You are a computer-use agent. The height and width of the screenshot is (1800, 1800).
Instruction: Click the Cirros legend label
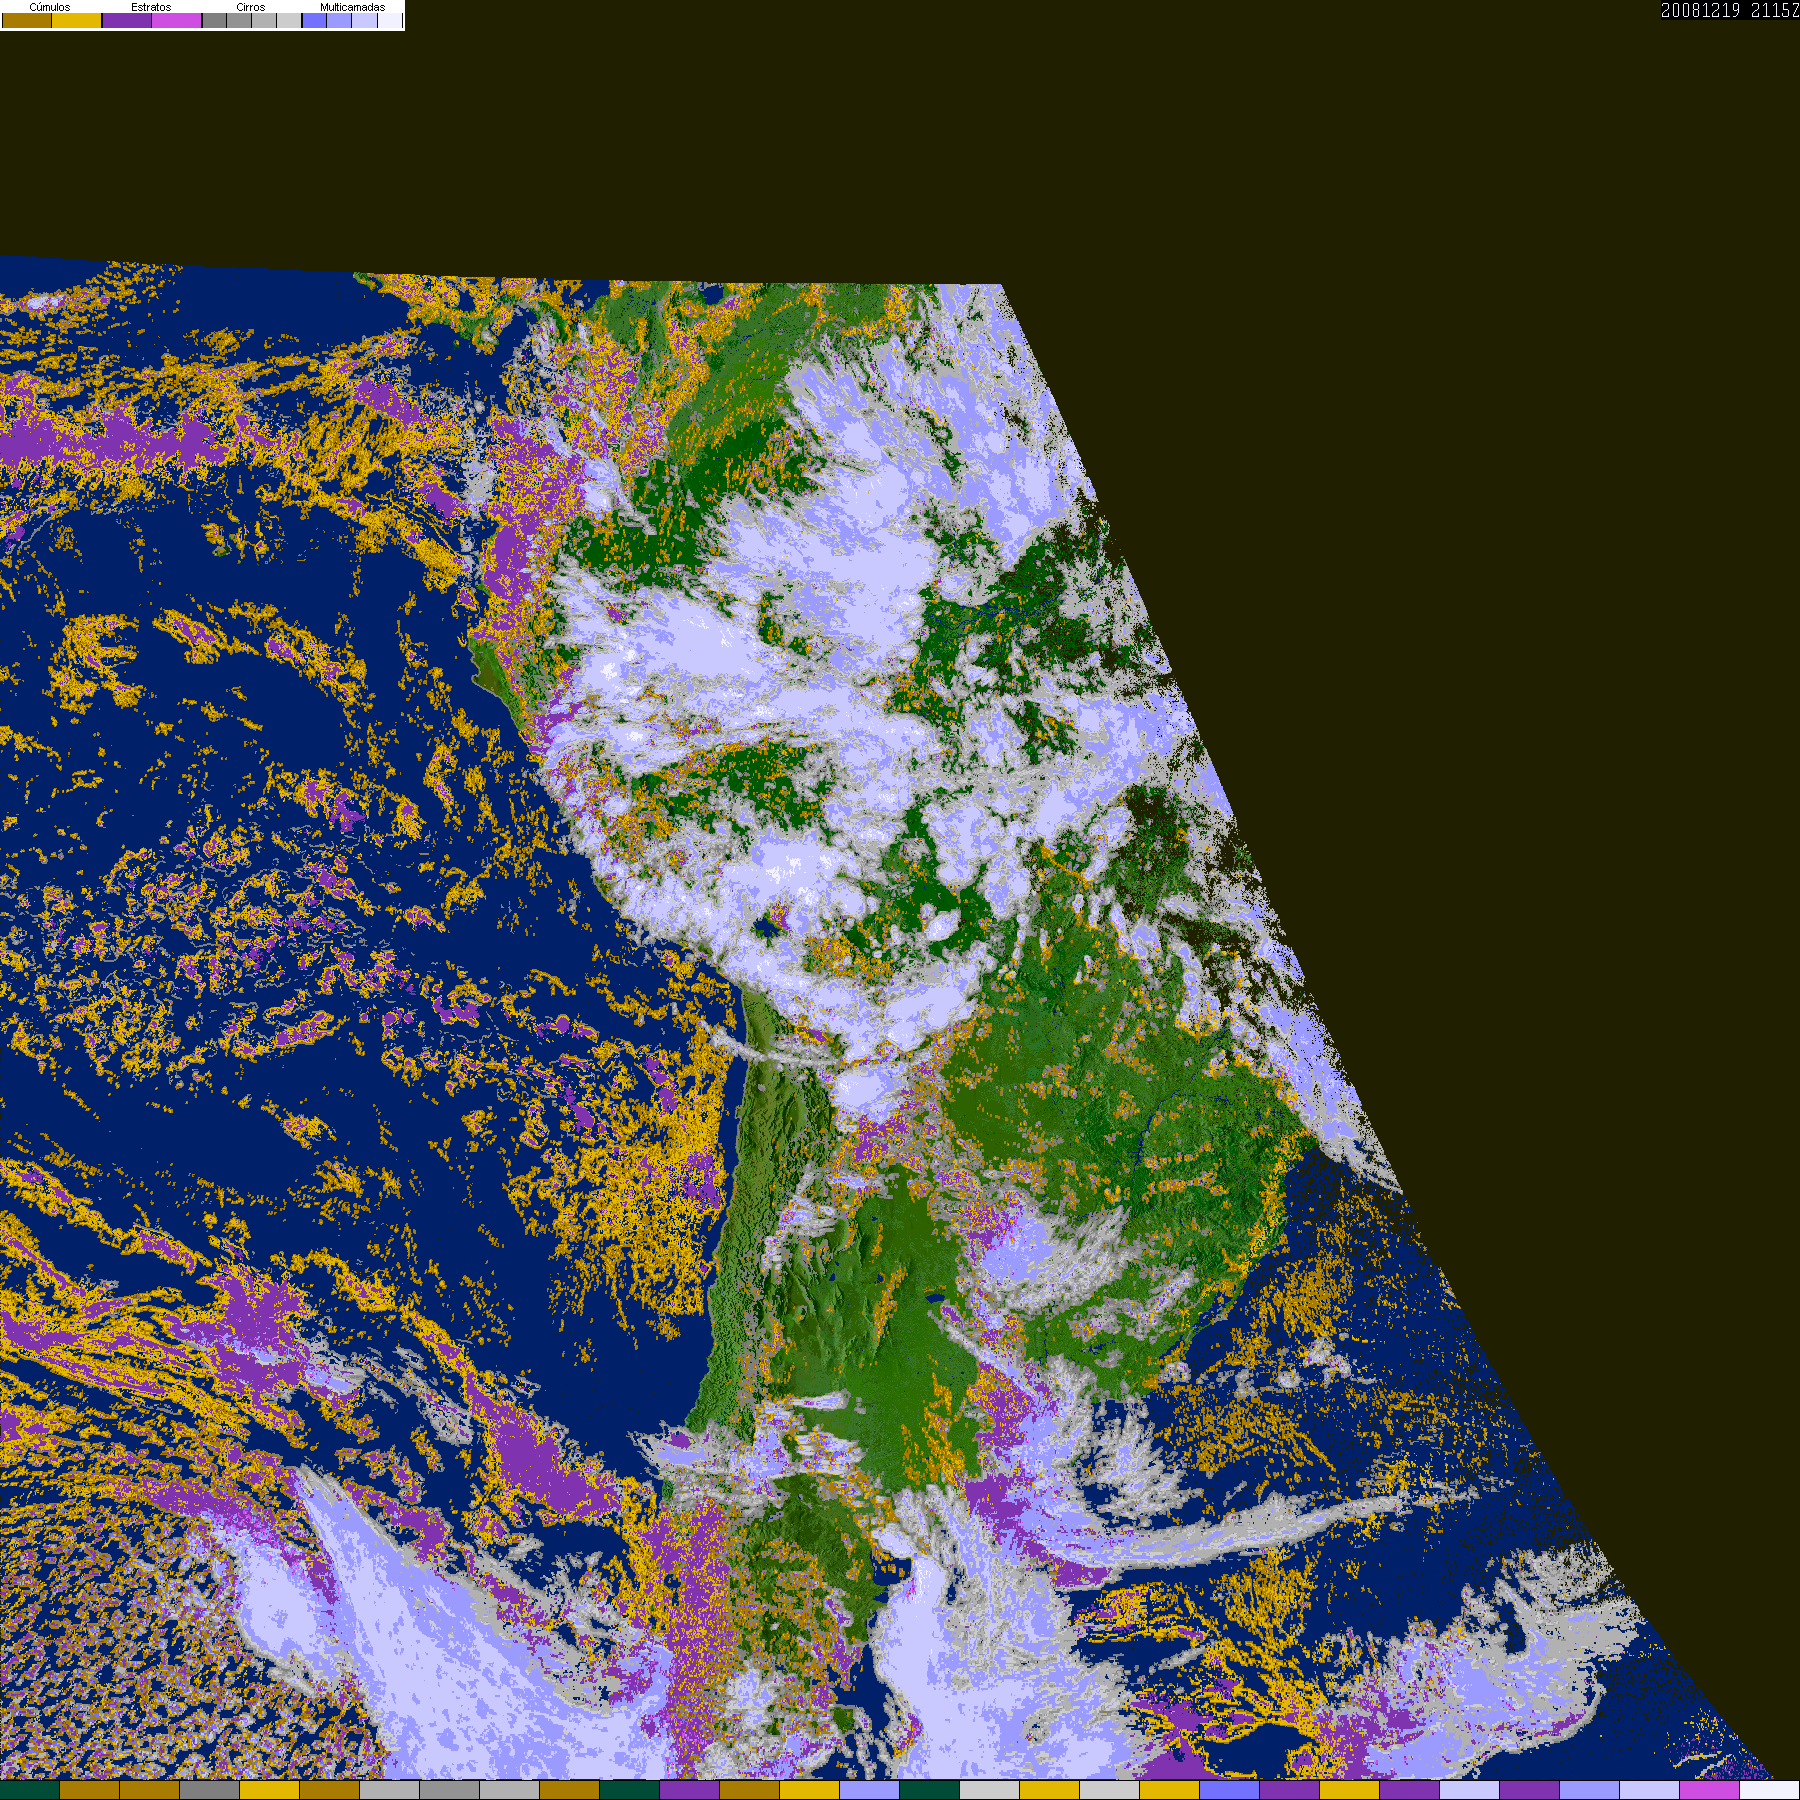251,7
